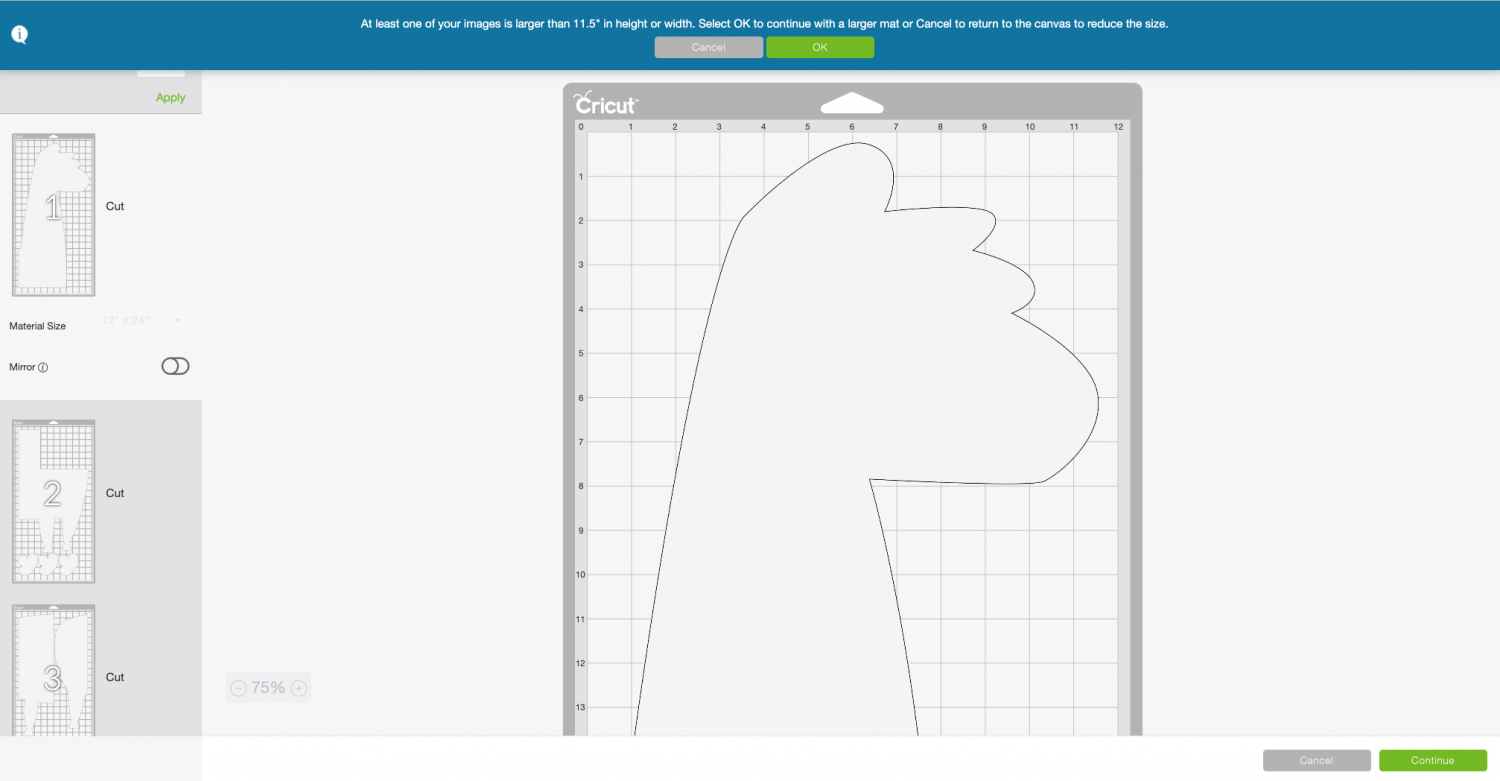Click the Cut label beside mat 1
This screenshot has width=1500, height=781.
pos(114,206)
